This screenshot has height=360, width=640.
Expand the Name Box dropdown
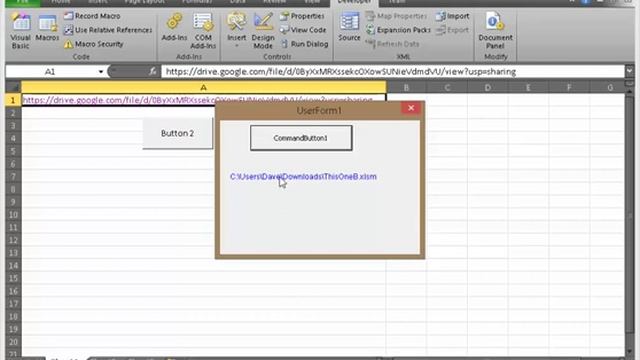click(100, 72)
